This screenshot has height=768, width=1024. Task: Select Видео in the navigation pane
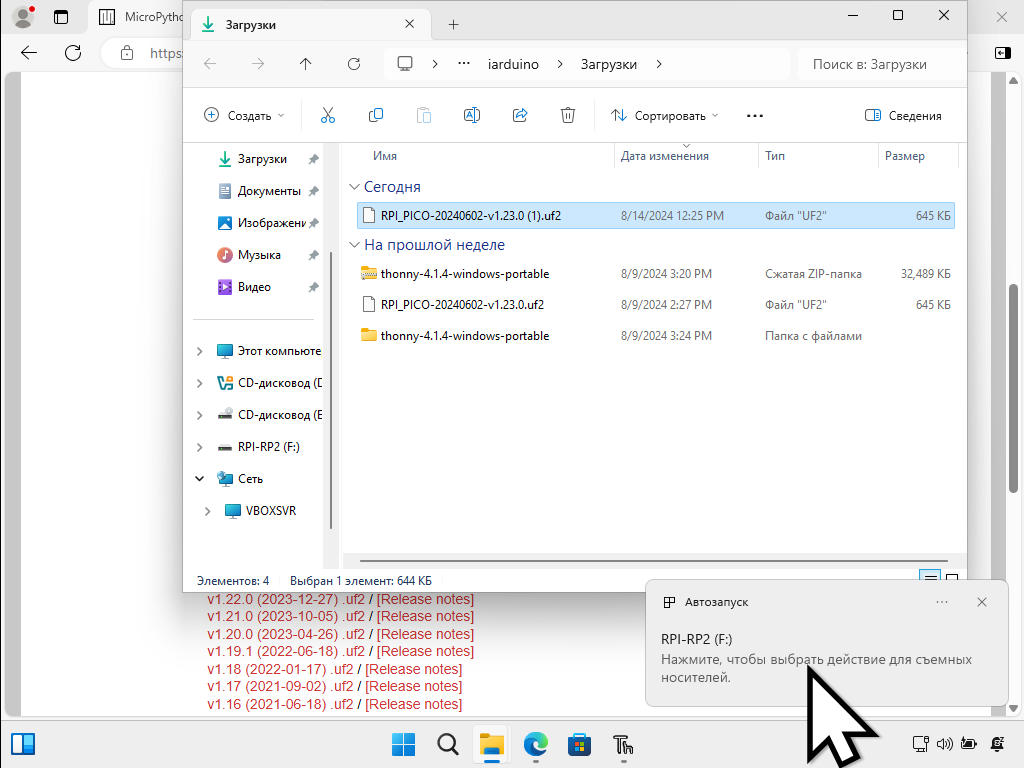pyautogui.click(x=254, y=287)
